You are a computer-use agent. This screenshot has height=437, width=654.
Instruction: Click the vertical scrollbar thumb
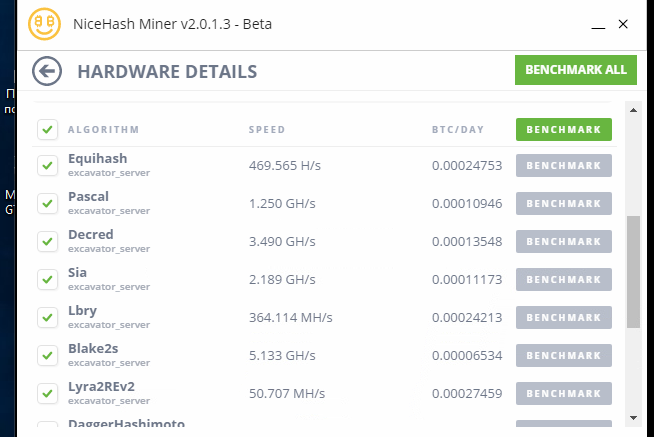[x=633, y=271]
